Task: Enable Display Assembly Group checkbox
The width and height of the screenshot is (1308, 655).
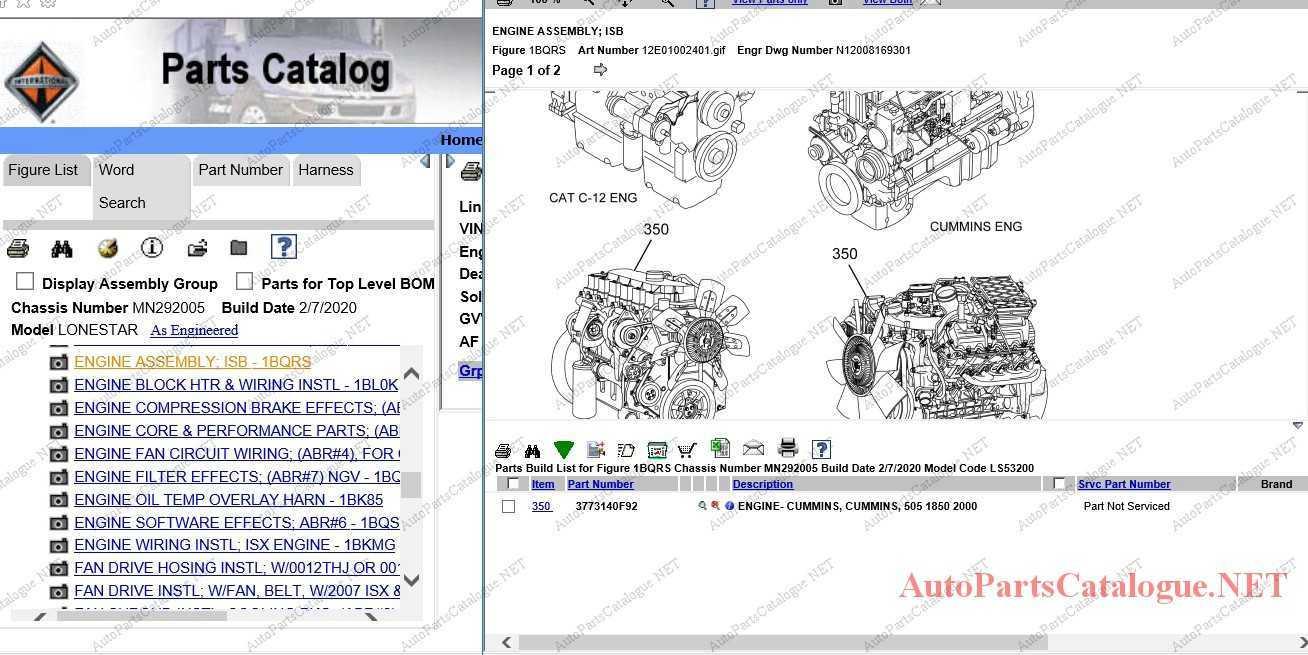Action: [x=25, y=282]
